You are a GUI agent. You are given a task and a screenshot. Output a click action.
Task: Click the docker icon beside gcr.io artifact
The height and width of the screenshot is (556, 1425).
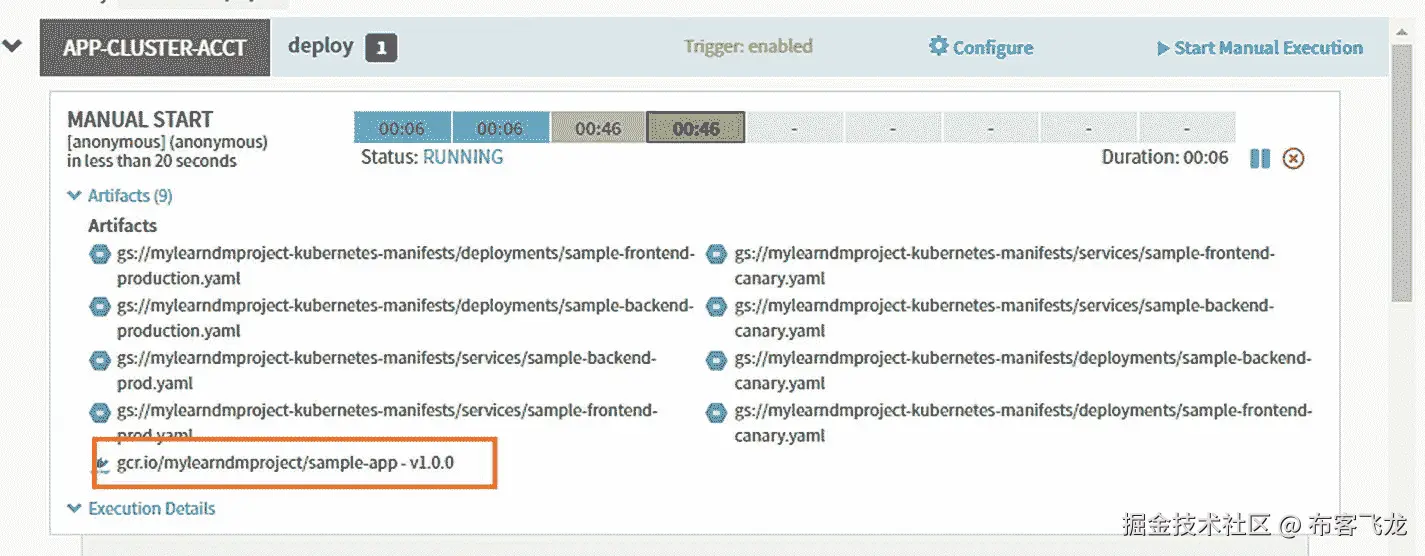[102, 464]
